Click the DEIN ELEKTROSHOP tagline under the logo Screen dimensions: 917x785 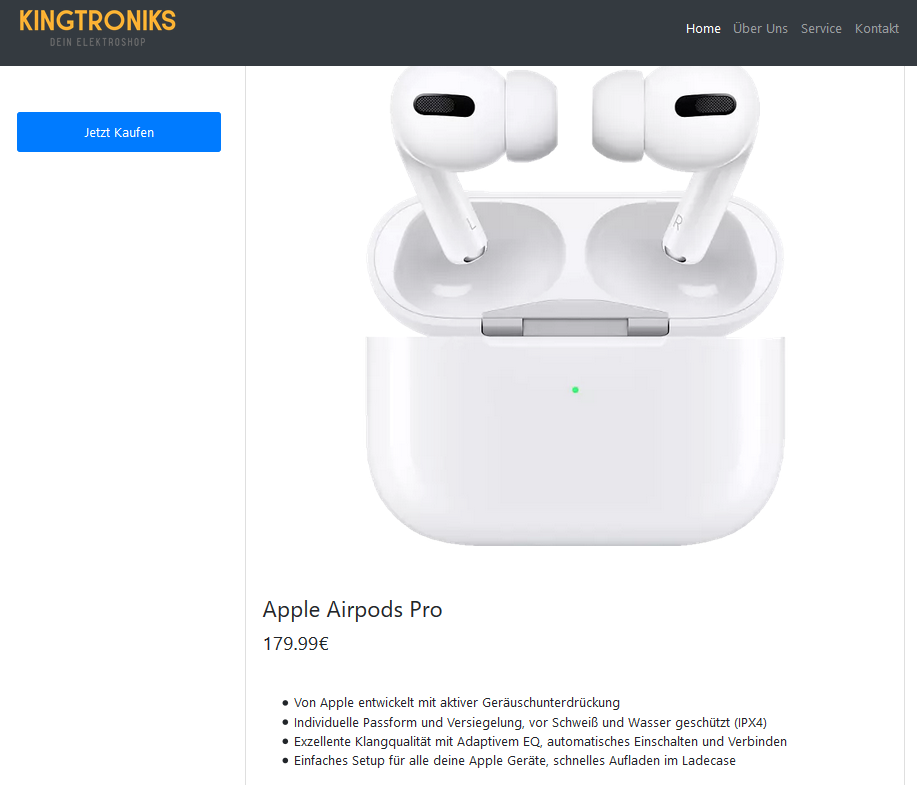coord(98,42)
